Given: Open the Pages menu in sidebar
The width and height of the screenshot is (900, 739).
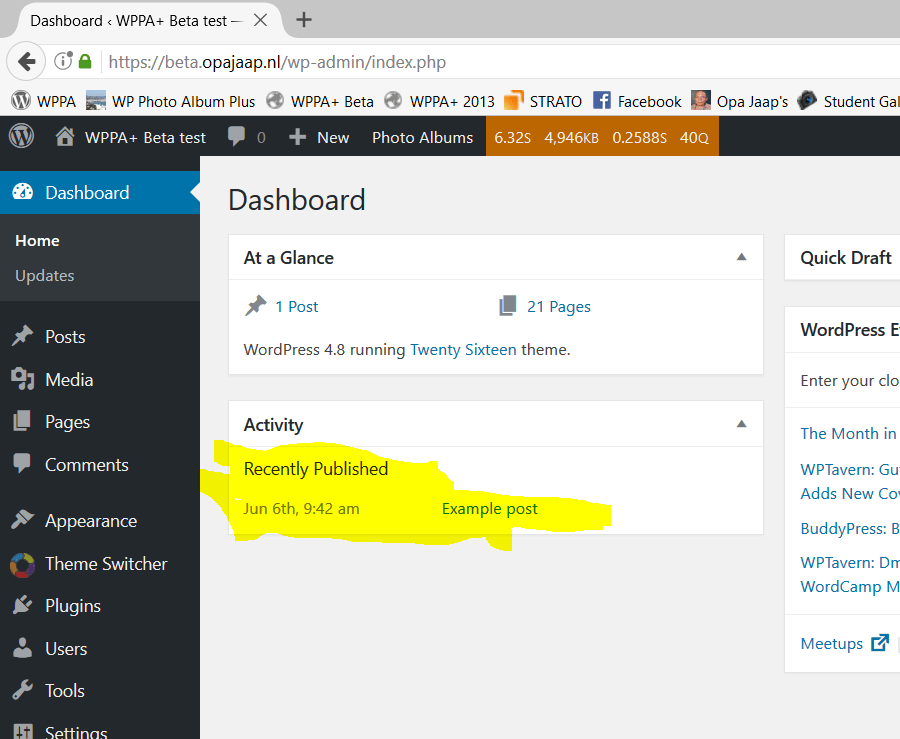Looking at the screenshot, I should (x=100, y=422).
